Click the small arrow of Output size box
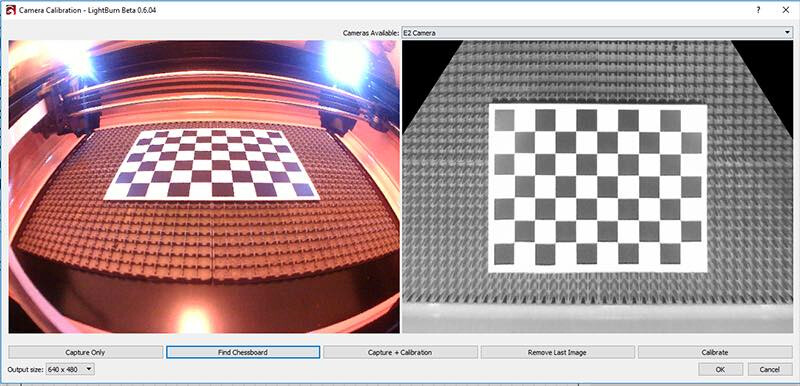The height and width of the screenshot is (386, 800). click(89, 369)
